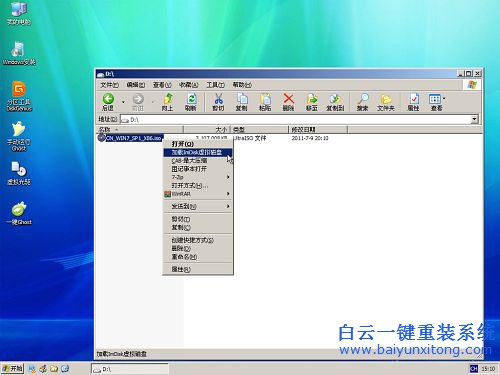Open Windows安装 desktop icon
This screenshot has width=500, height=375.
point(19,53)
